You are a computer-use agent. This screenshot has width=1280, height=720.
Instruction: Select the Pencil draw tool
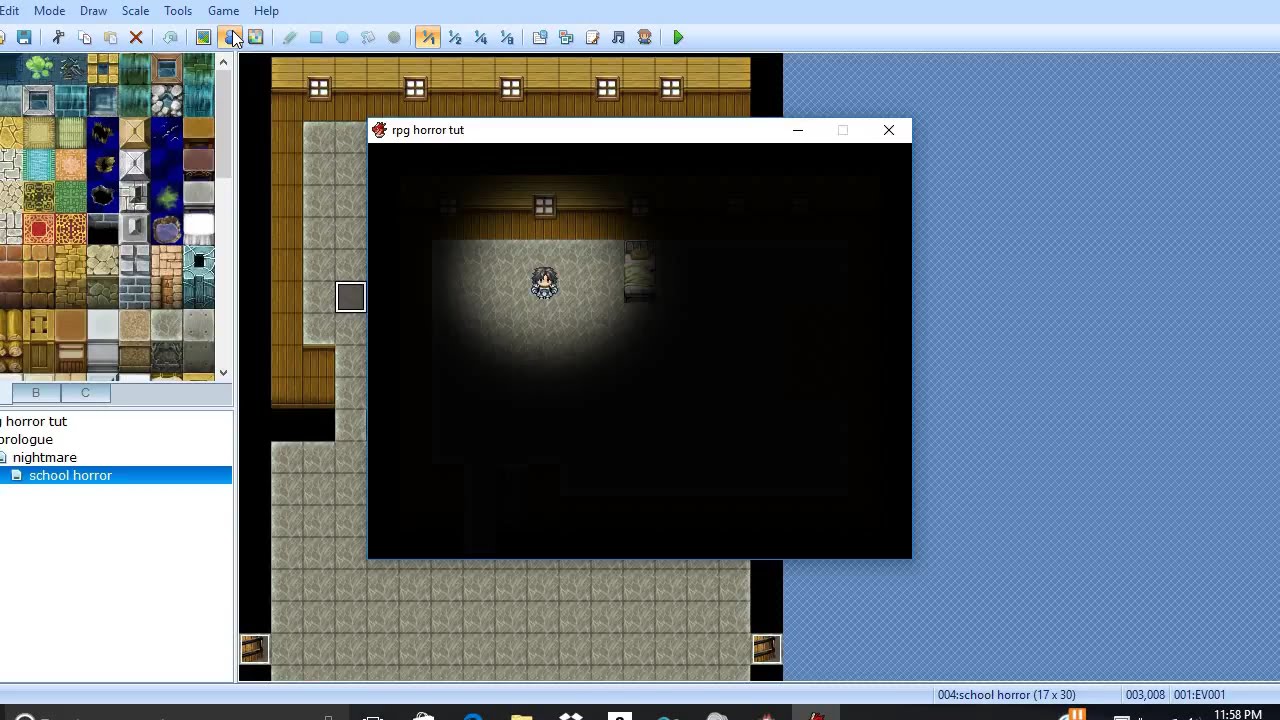[289, 38]
